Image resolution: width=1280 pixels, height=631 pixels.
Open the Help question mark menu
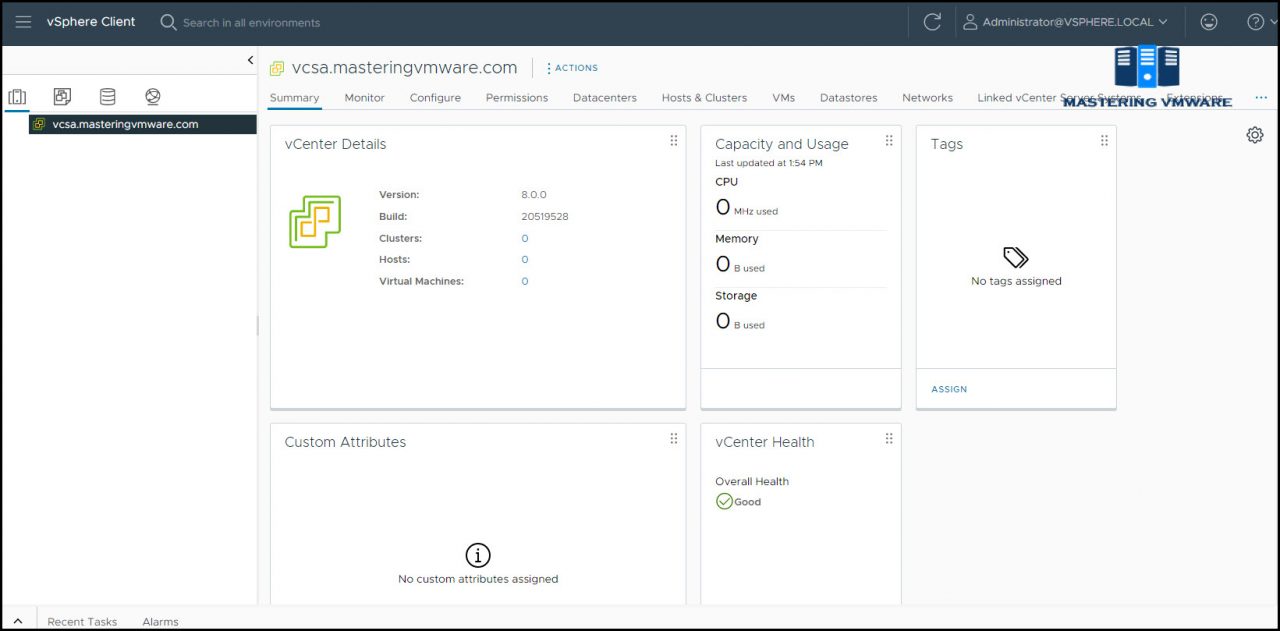[x=1256, y=22]
